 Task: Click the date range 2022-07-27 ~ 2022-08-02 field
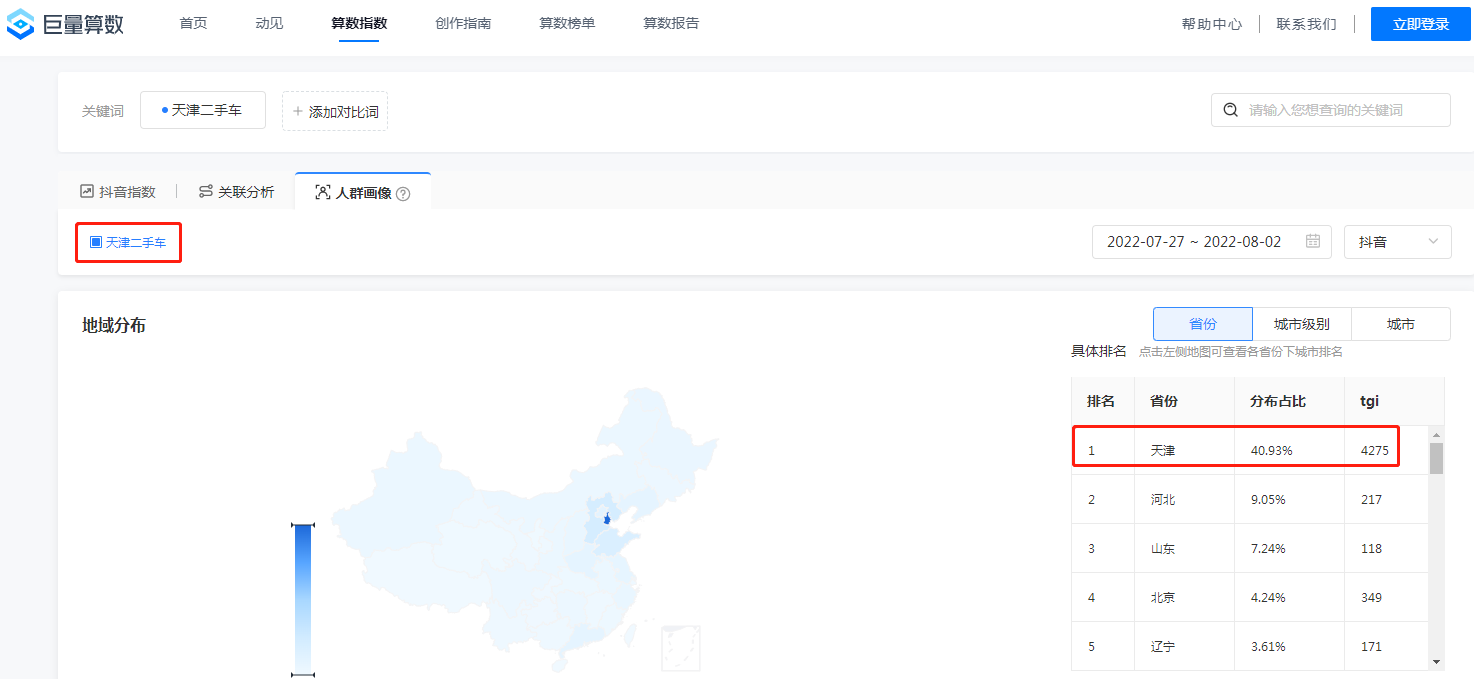[1212, 241]
